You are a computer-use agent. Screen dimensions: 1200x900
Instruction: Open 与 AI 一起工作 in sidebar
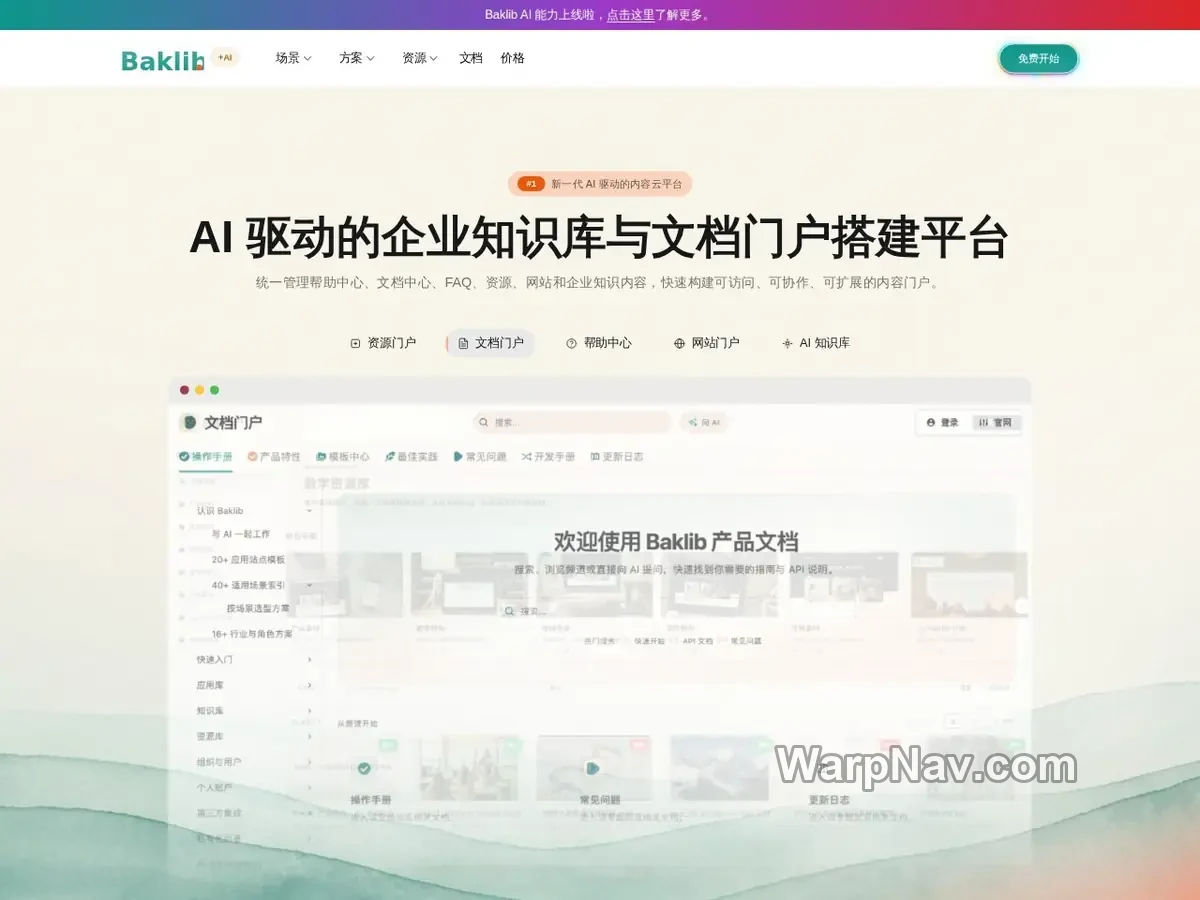click(x=241, y=534)
